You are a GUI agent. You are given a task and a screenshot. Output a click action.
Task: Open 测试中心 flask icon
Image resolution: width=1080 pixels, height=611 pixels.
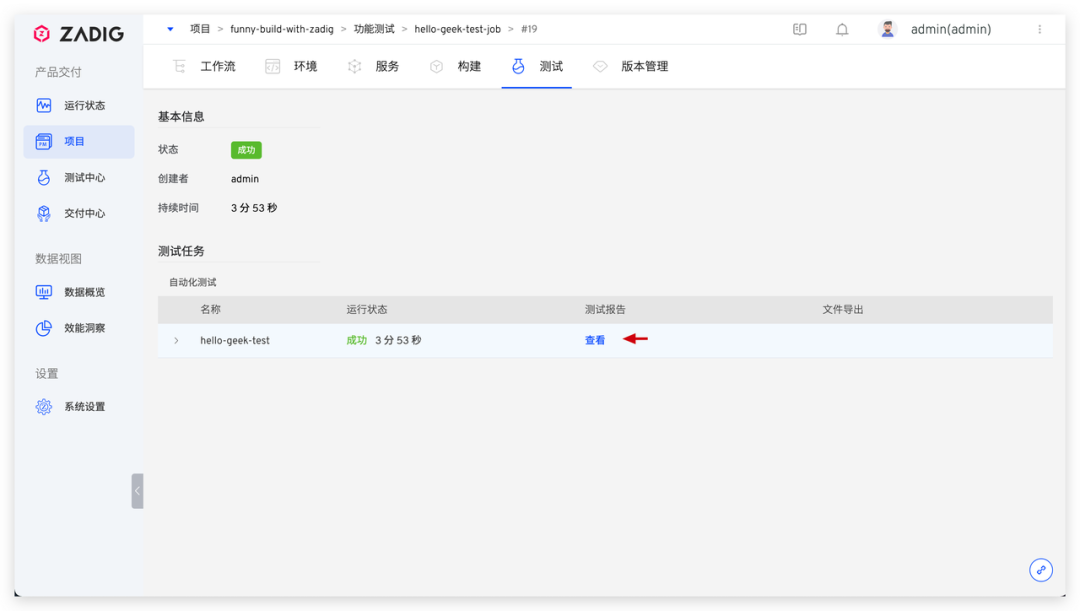(43, 178)
